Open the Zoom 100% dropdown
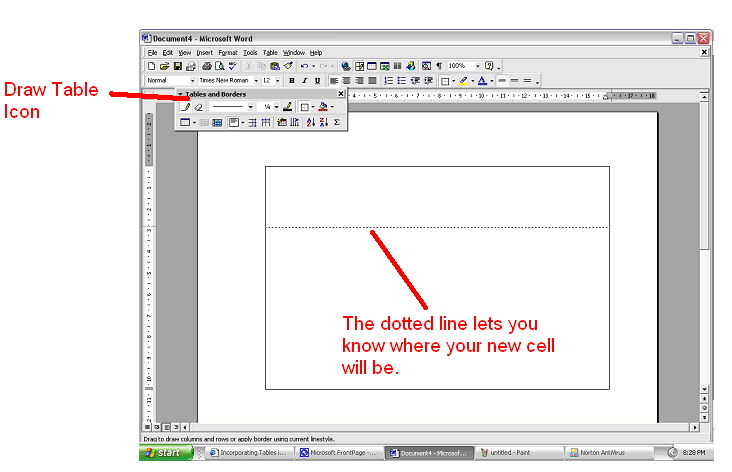732x472 pixels. coord(478,66)
